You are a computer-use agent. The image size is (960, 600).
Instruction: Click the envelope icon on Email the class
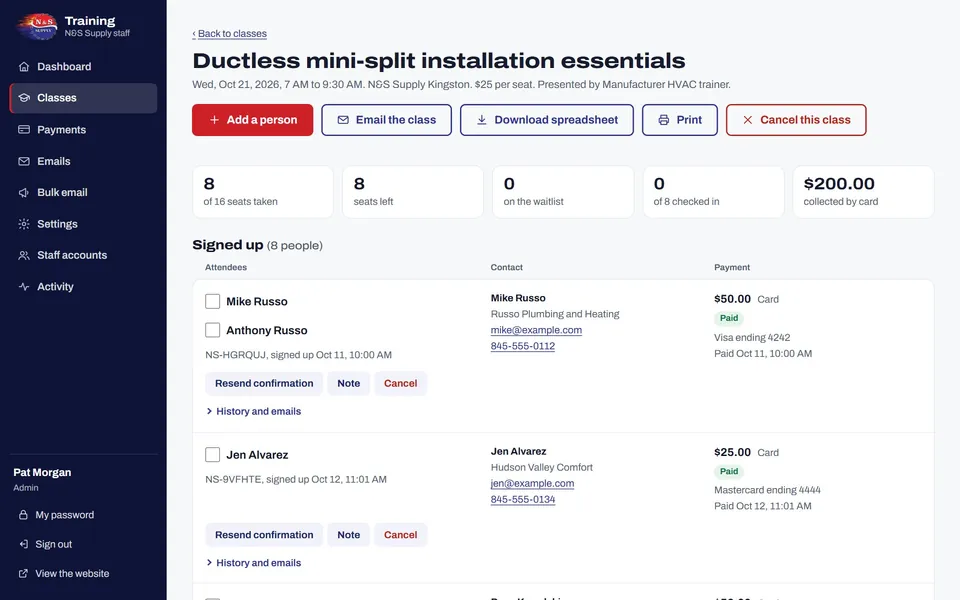343,120
